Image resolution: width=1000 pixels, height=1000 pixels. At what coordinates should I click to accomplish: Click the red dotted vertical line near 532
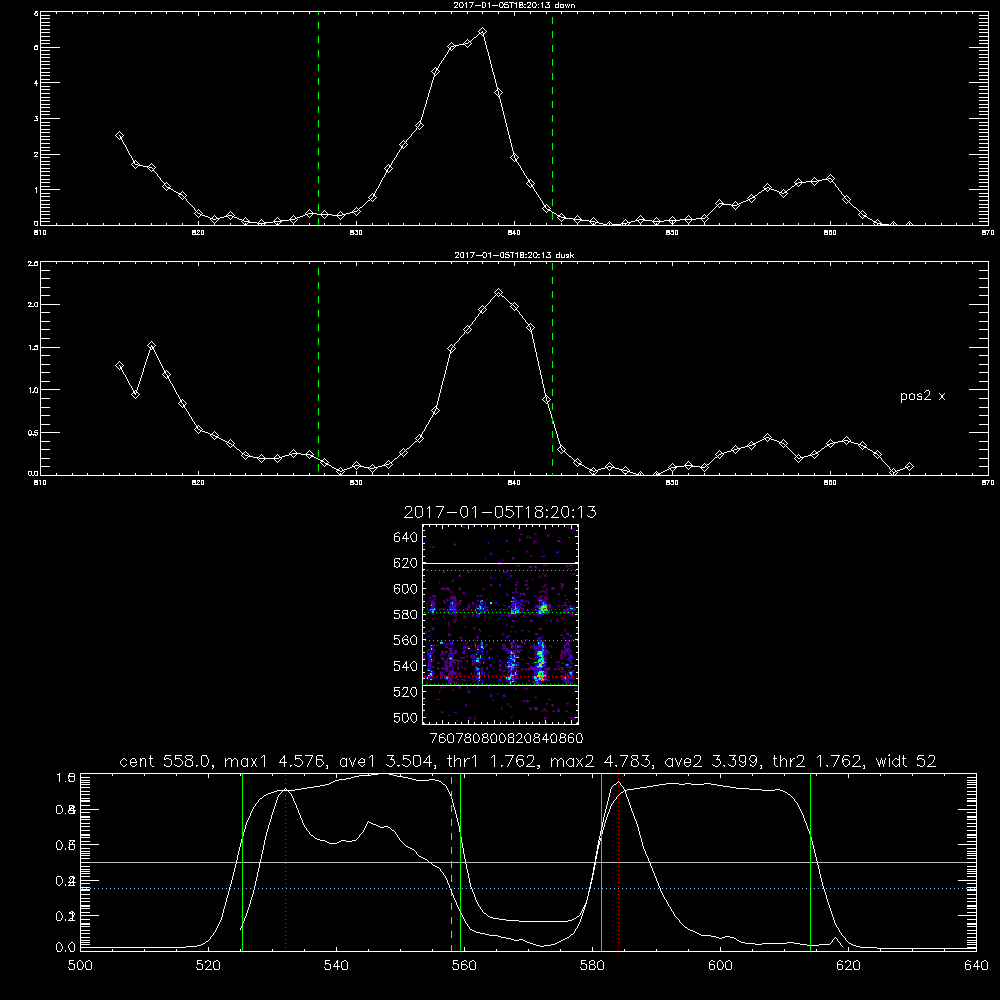pos(286,861)
